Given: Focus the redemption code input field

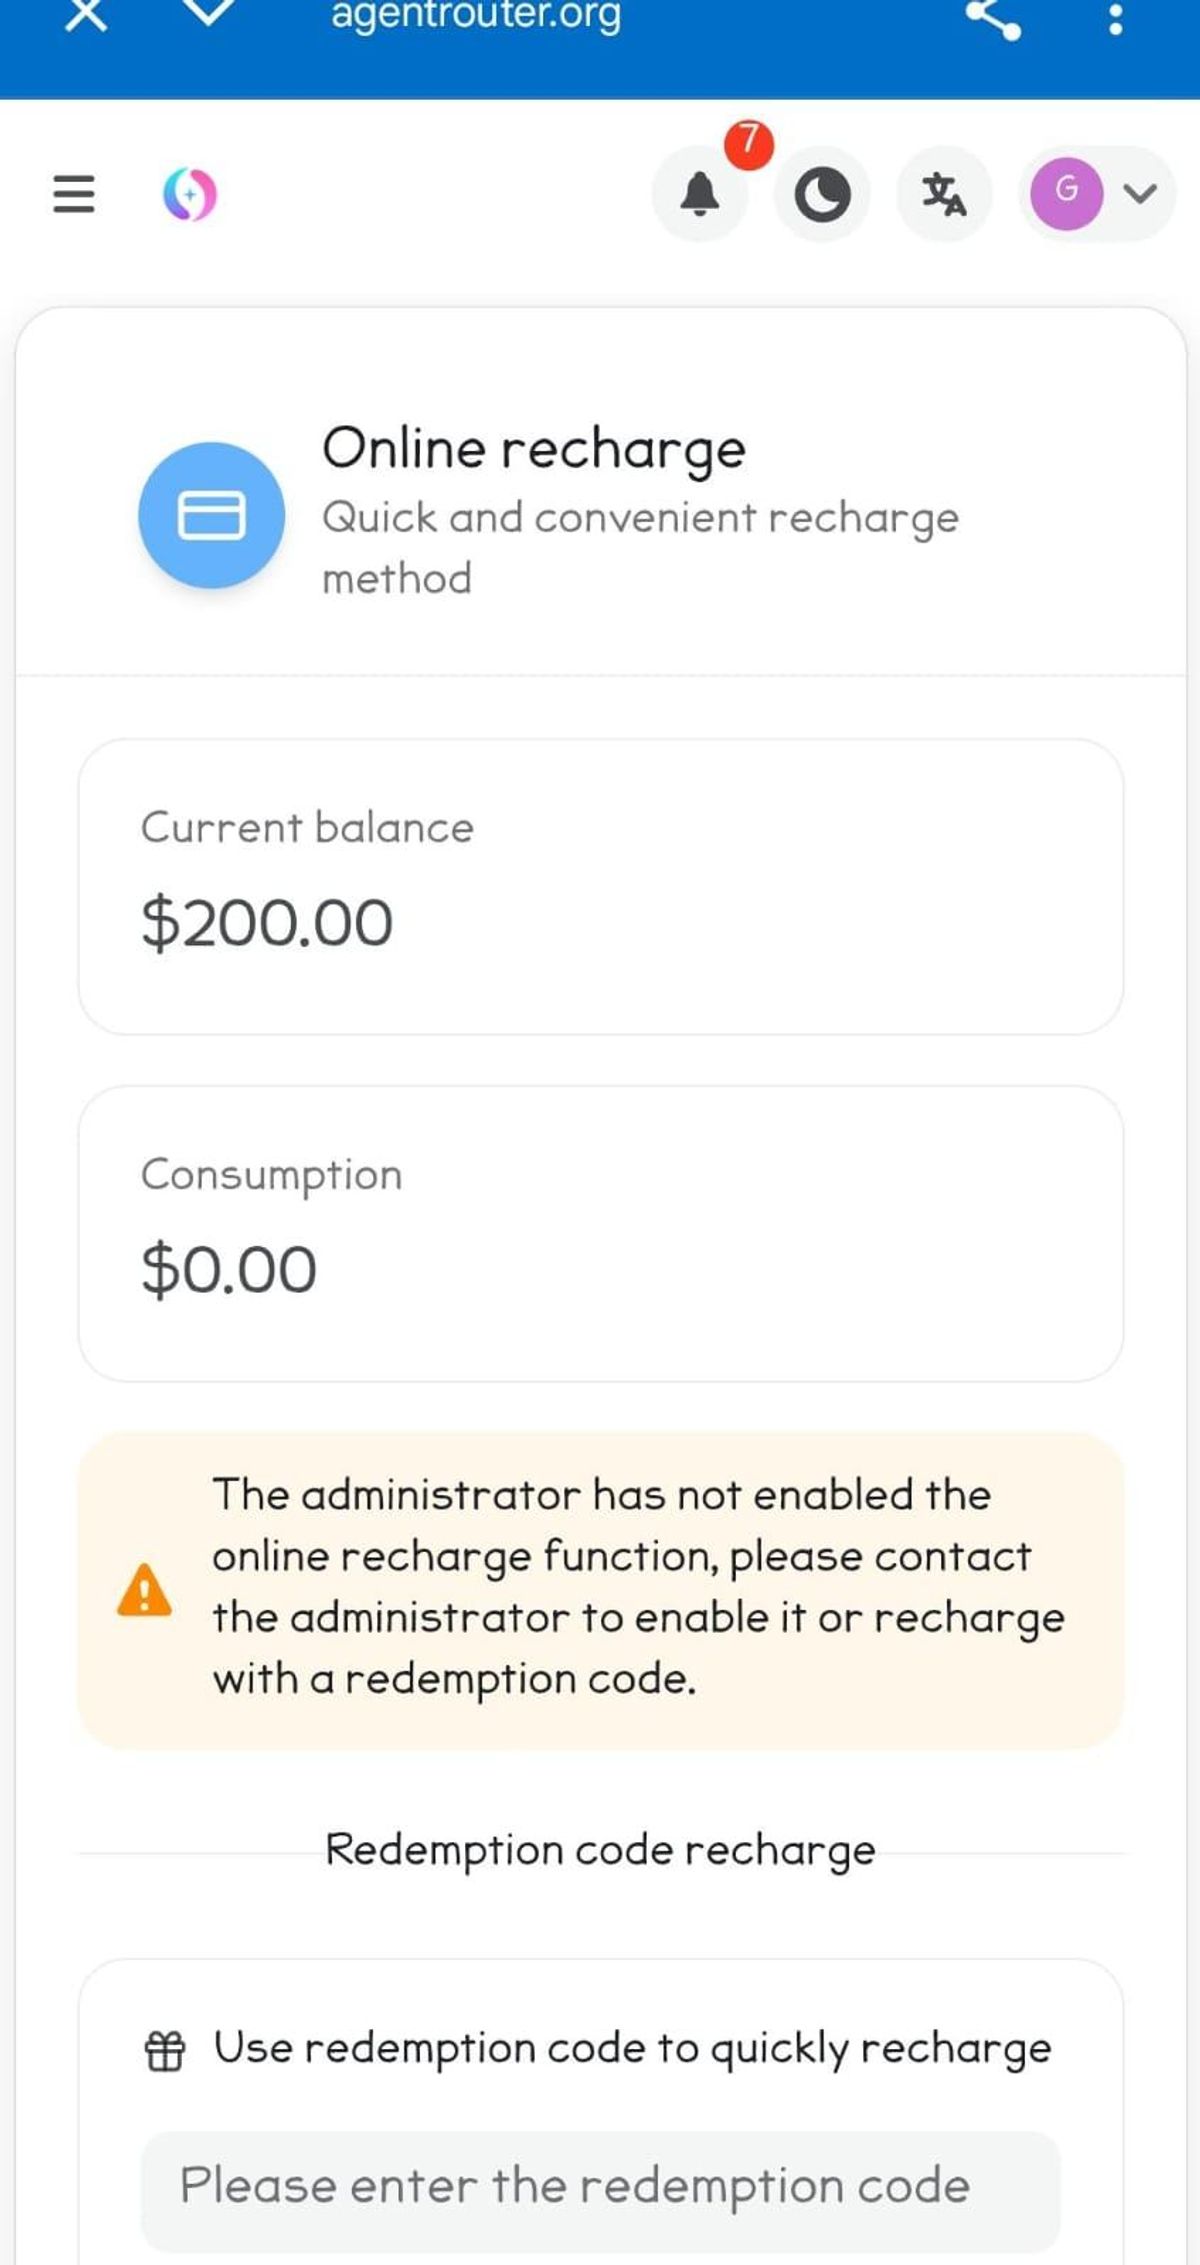Looking at the screenshot, I should [x=600, y=2184].
